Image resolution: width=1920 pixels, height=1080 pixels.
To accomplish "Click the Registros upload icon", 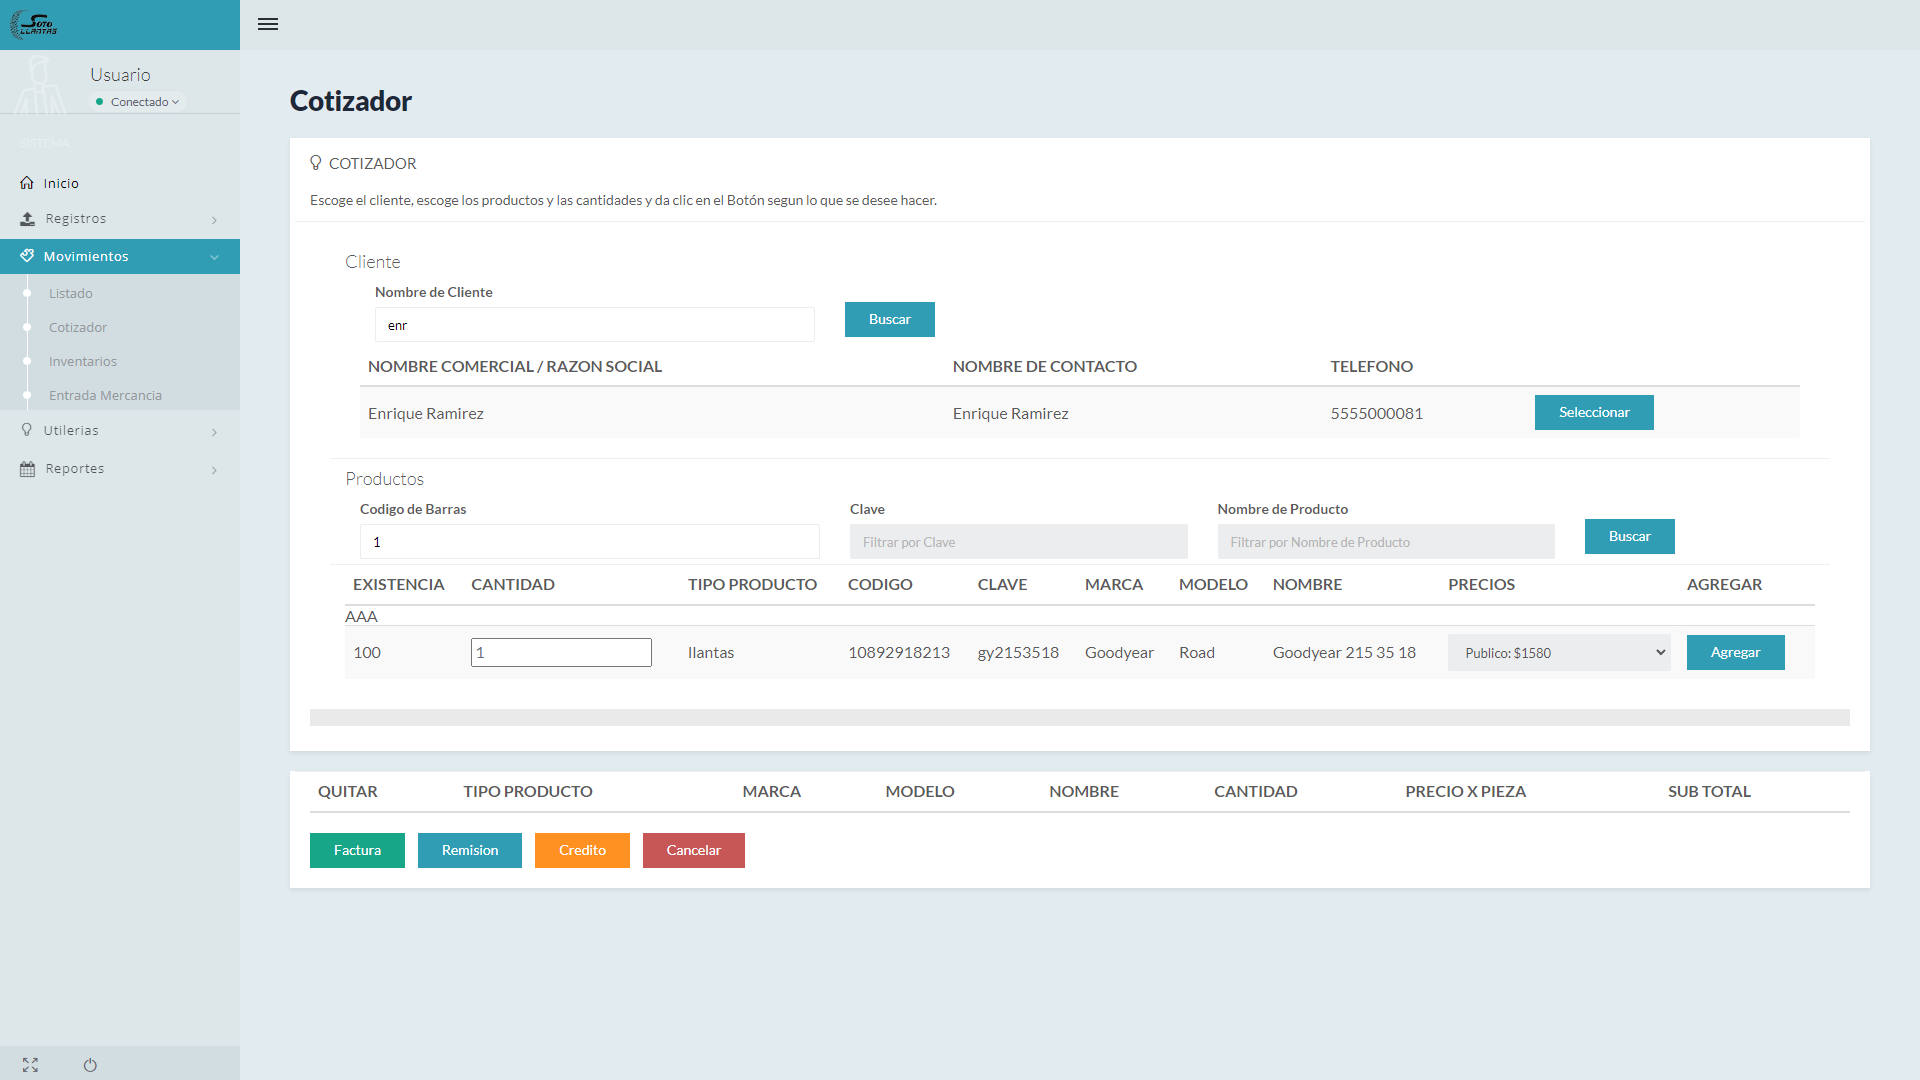I will click(x=27, y=219).
